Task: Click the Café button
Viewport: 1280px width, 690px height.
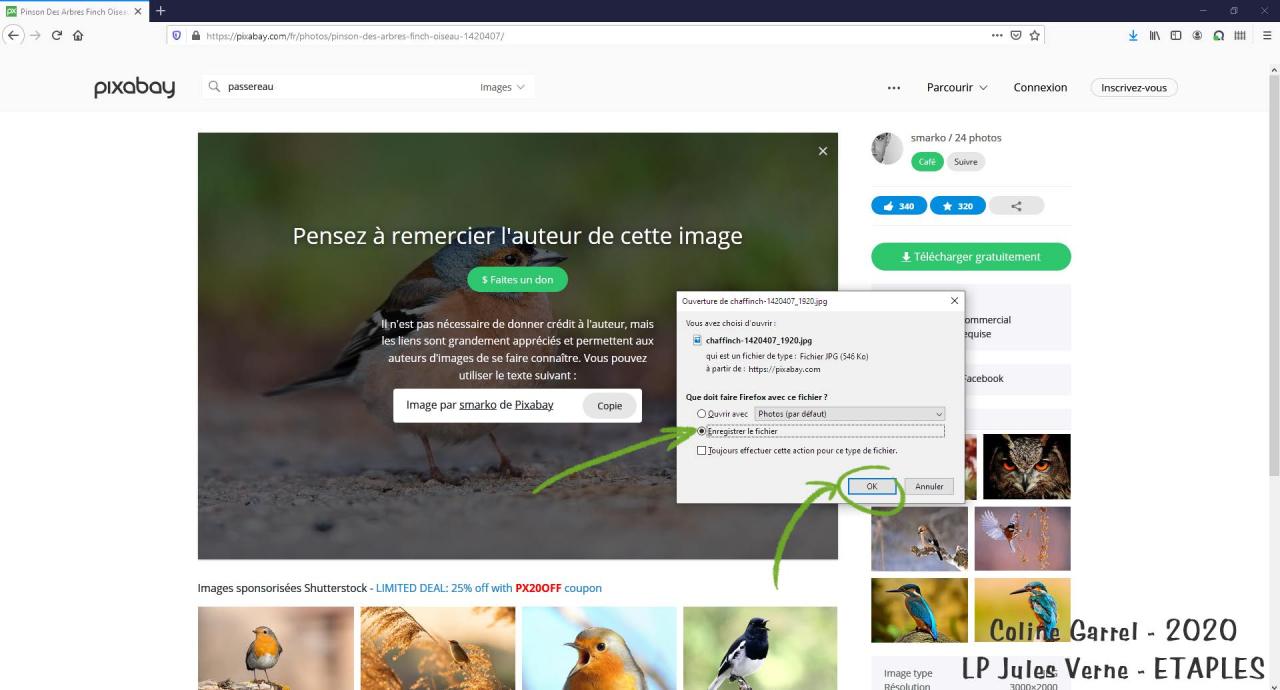Action: pos(927,161)
